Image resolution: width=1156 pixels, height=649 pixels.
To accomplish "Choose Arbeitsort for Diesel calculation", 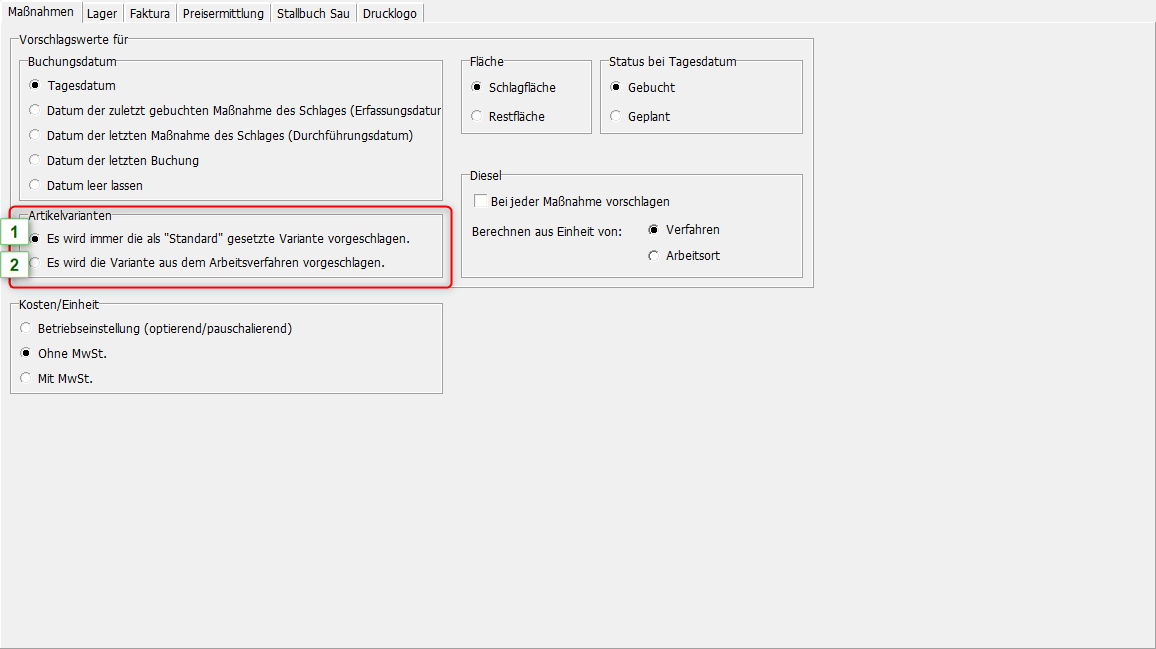I will click(x=654, y=255).
